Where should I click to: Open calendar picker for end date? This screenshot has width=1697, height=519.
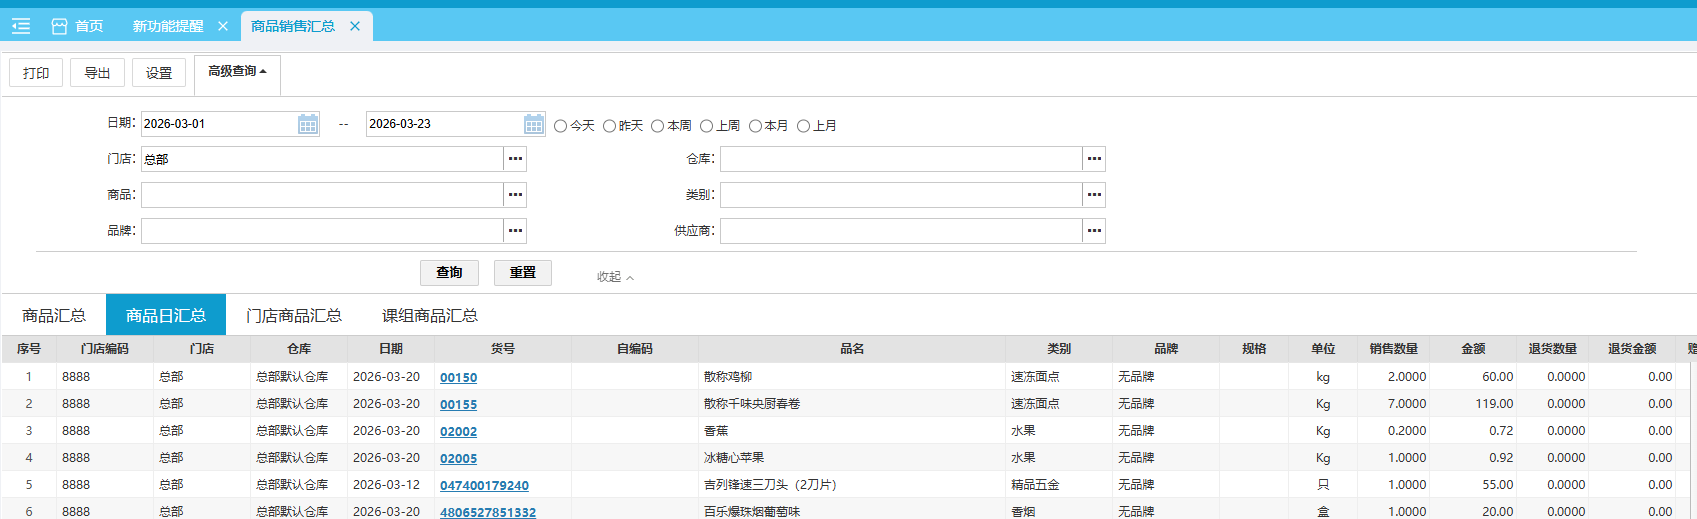point(534,124)
